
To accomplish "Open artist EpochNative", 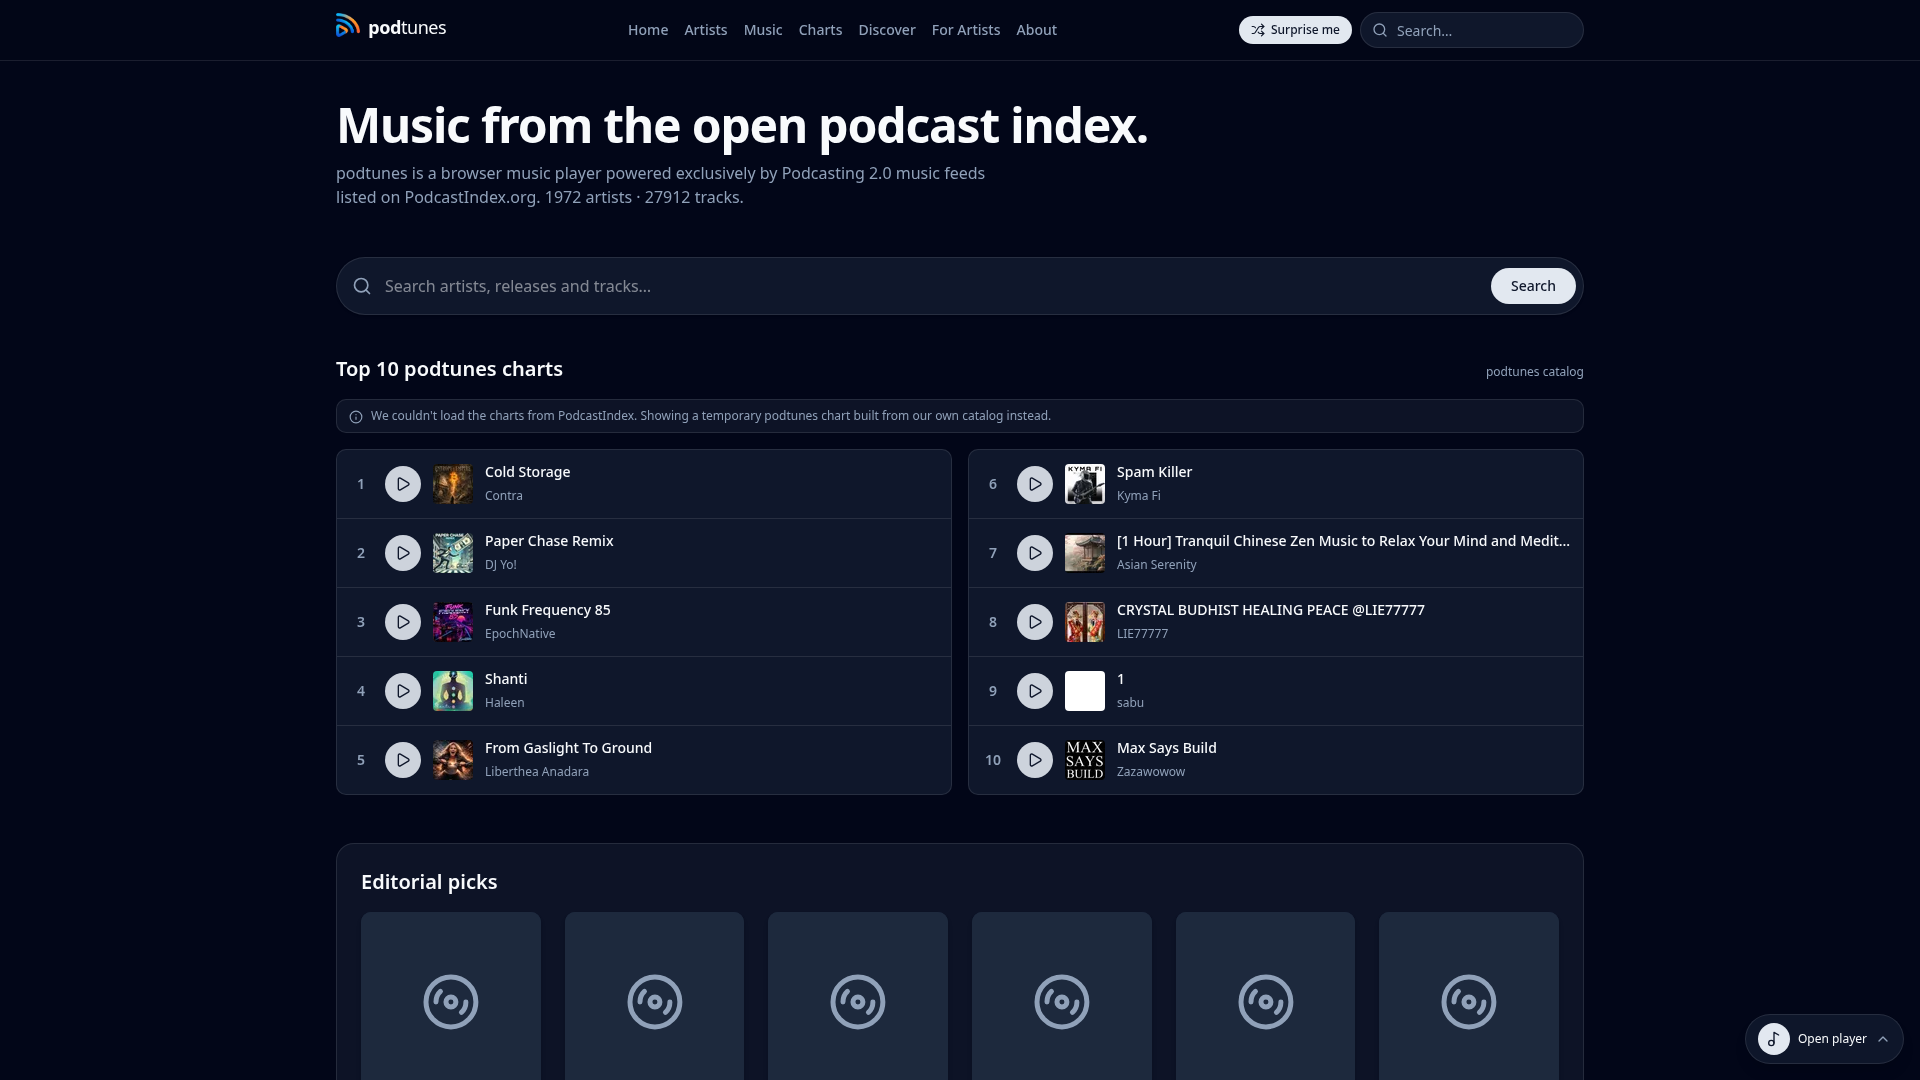I will click(x=520, y=634).
